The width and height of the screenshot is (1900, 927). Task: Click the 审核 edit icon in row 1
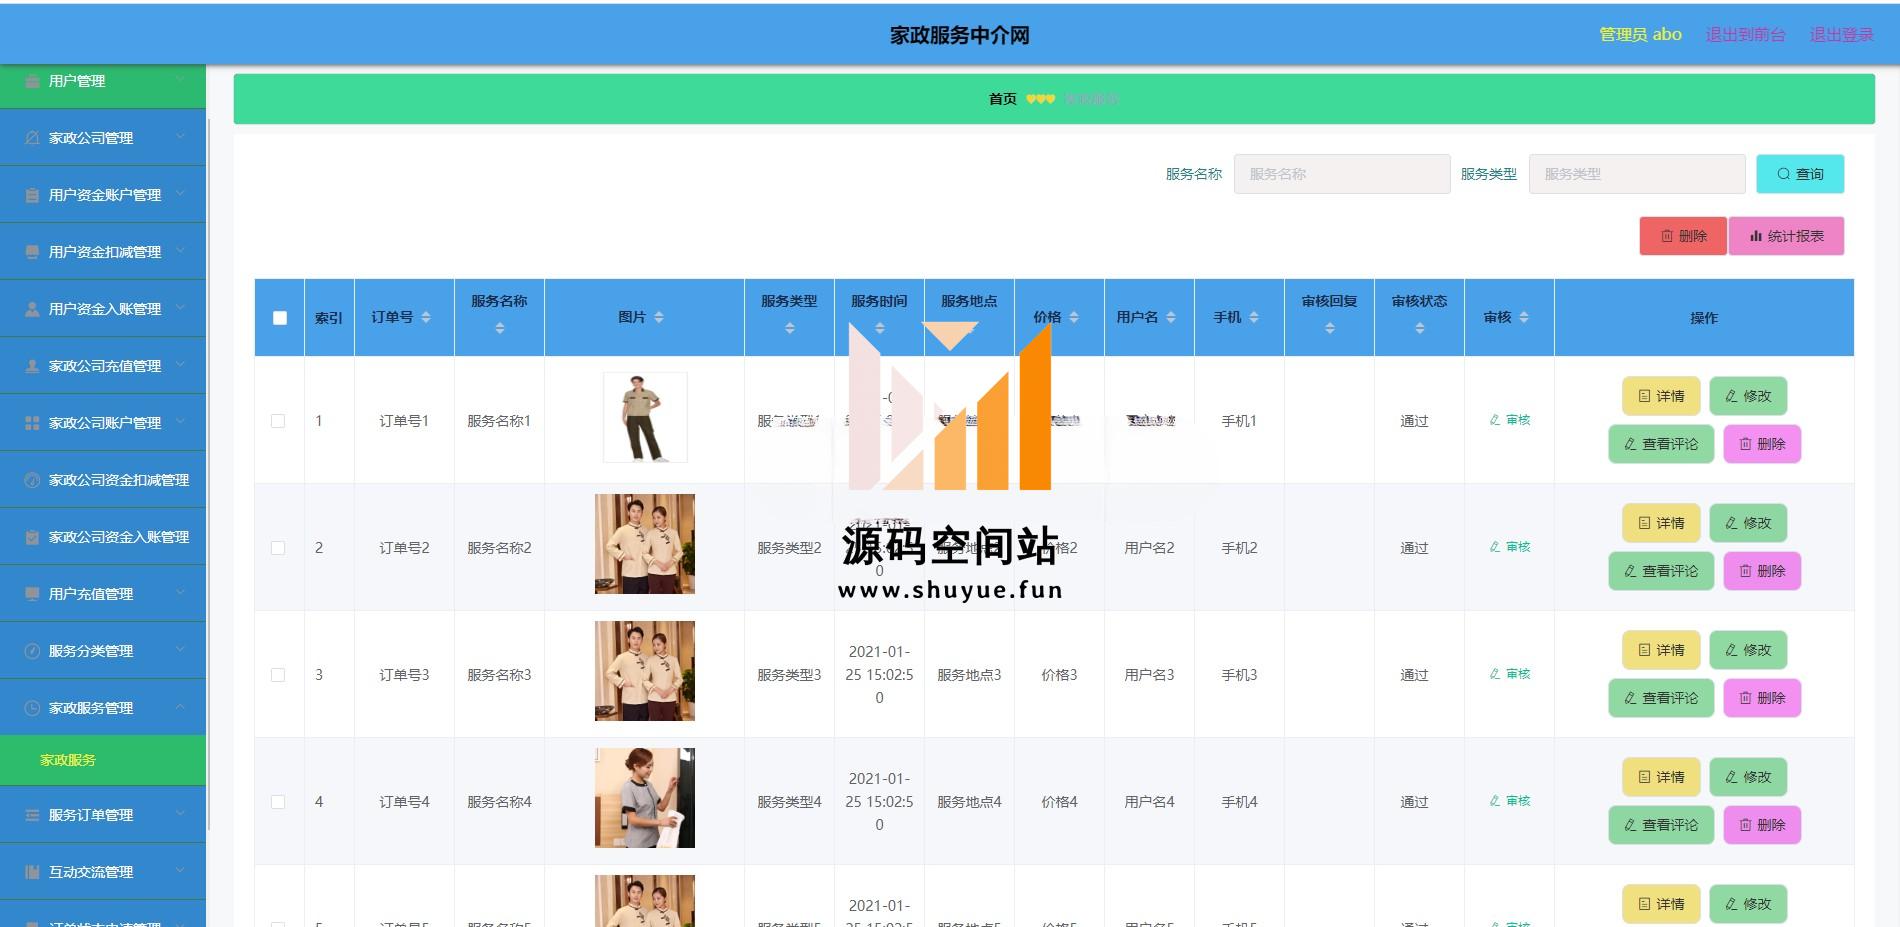click(1495, 420)
